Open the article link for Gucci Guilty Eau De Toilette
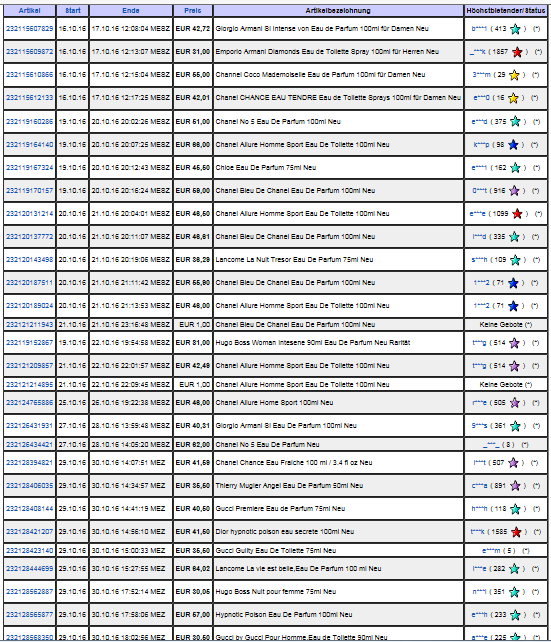 [29, 550]
